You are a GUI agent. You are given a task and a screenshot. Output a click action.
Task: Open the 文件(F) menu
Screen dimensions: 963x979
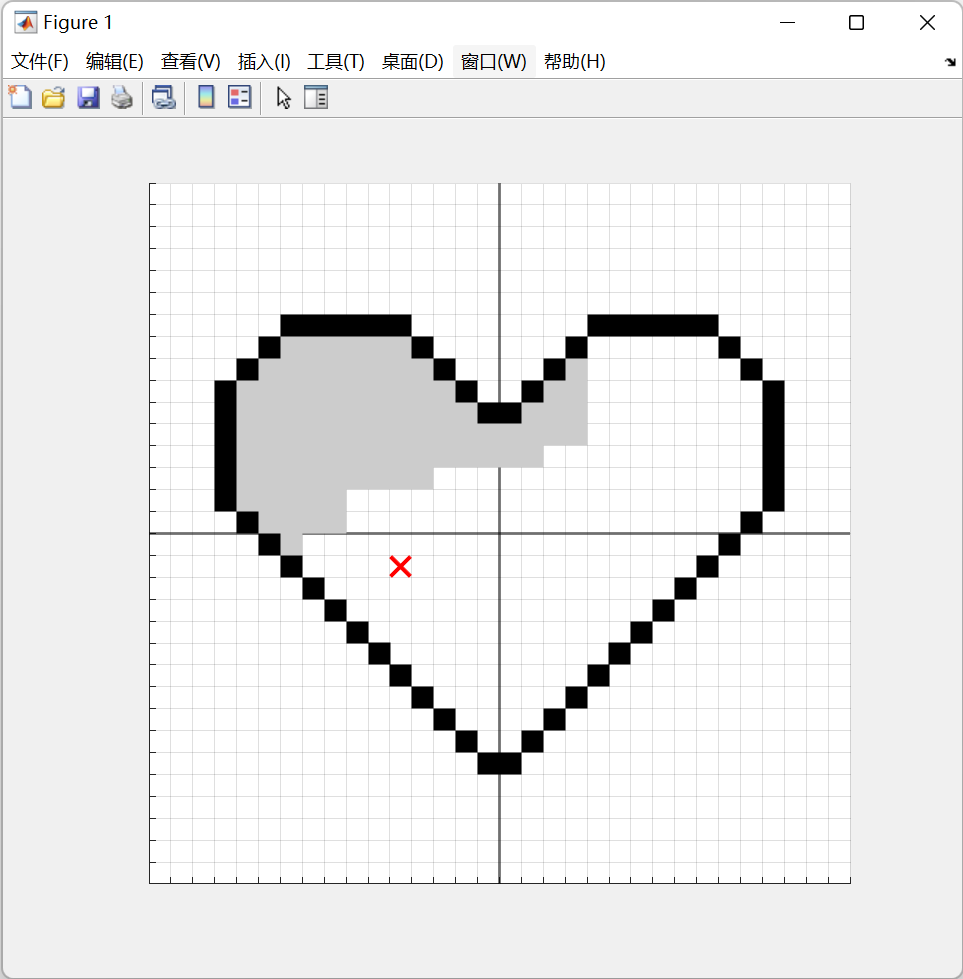tap(40, 62)
